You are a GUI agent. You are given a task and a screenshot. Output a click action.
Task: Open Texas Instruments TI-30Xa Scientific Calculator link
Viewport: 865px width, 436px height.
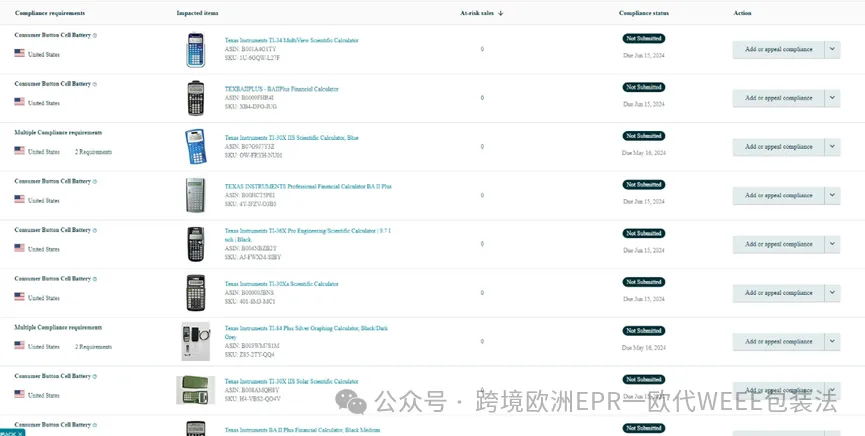tap(281, 284)
